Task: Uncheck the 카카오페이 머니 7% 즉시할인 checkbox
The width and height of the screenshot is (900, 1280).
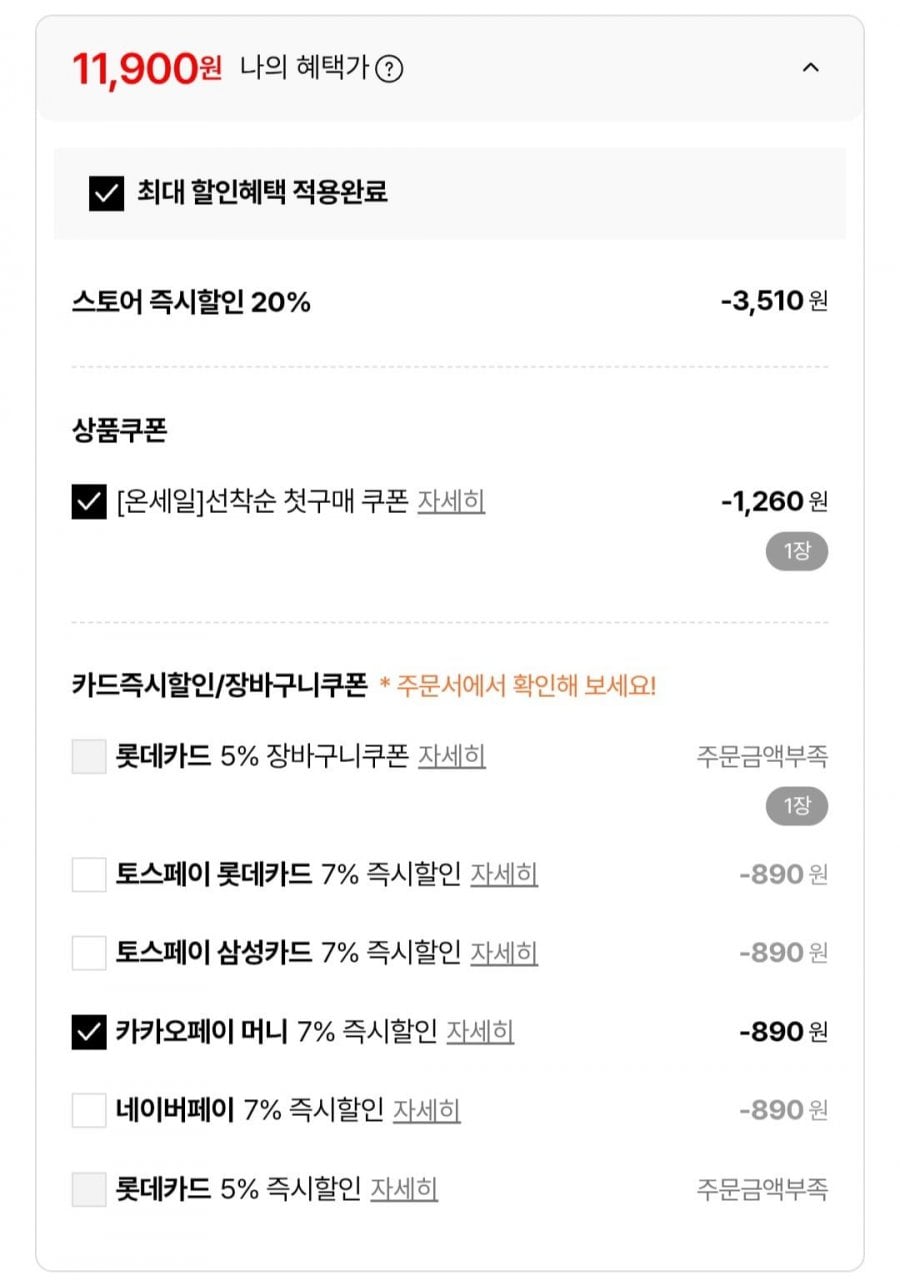Action: point(89,1032)
